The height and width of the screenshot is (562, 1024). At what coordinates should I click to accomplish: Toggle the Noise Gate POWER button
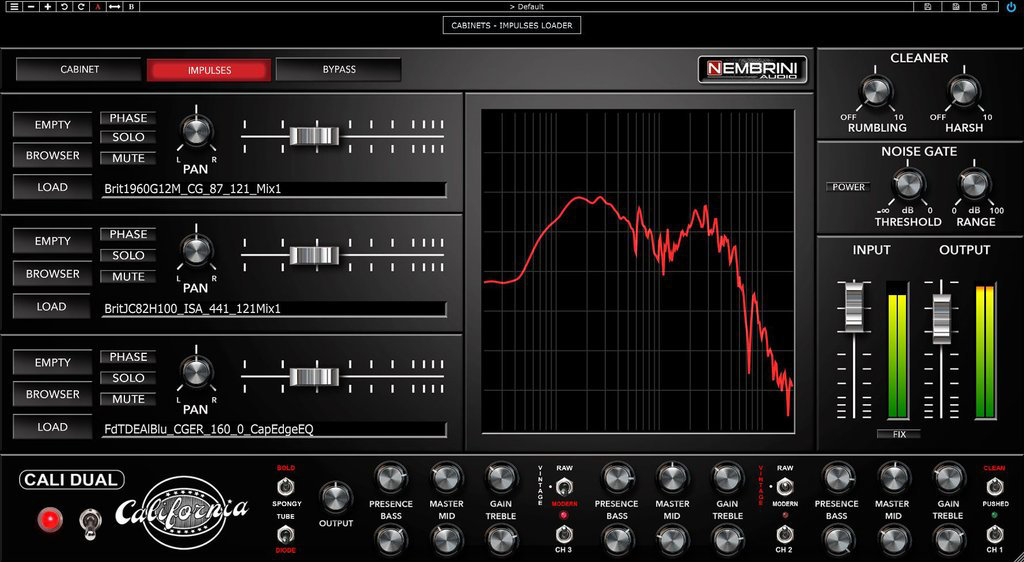point(848,187)
